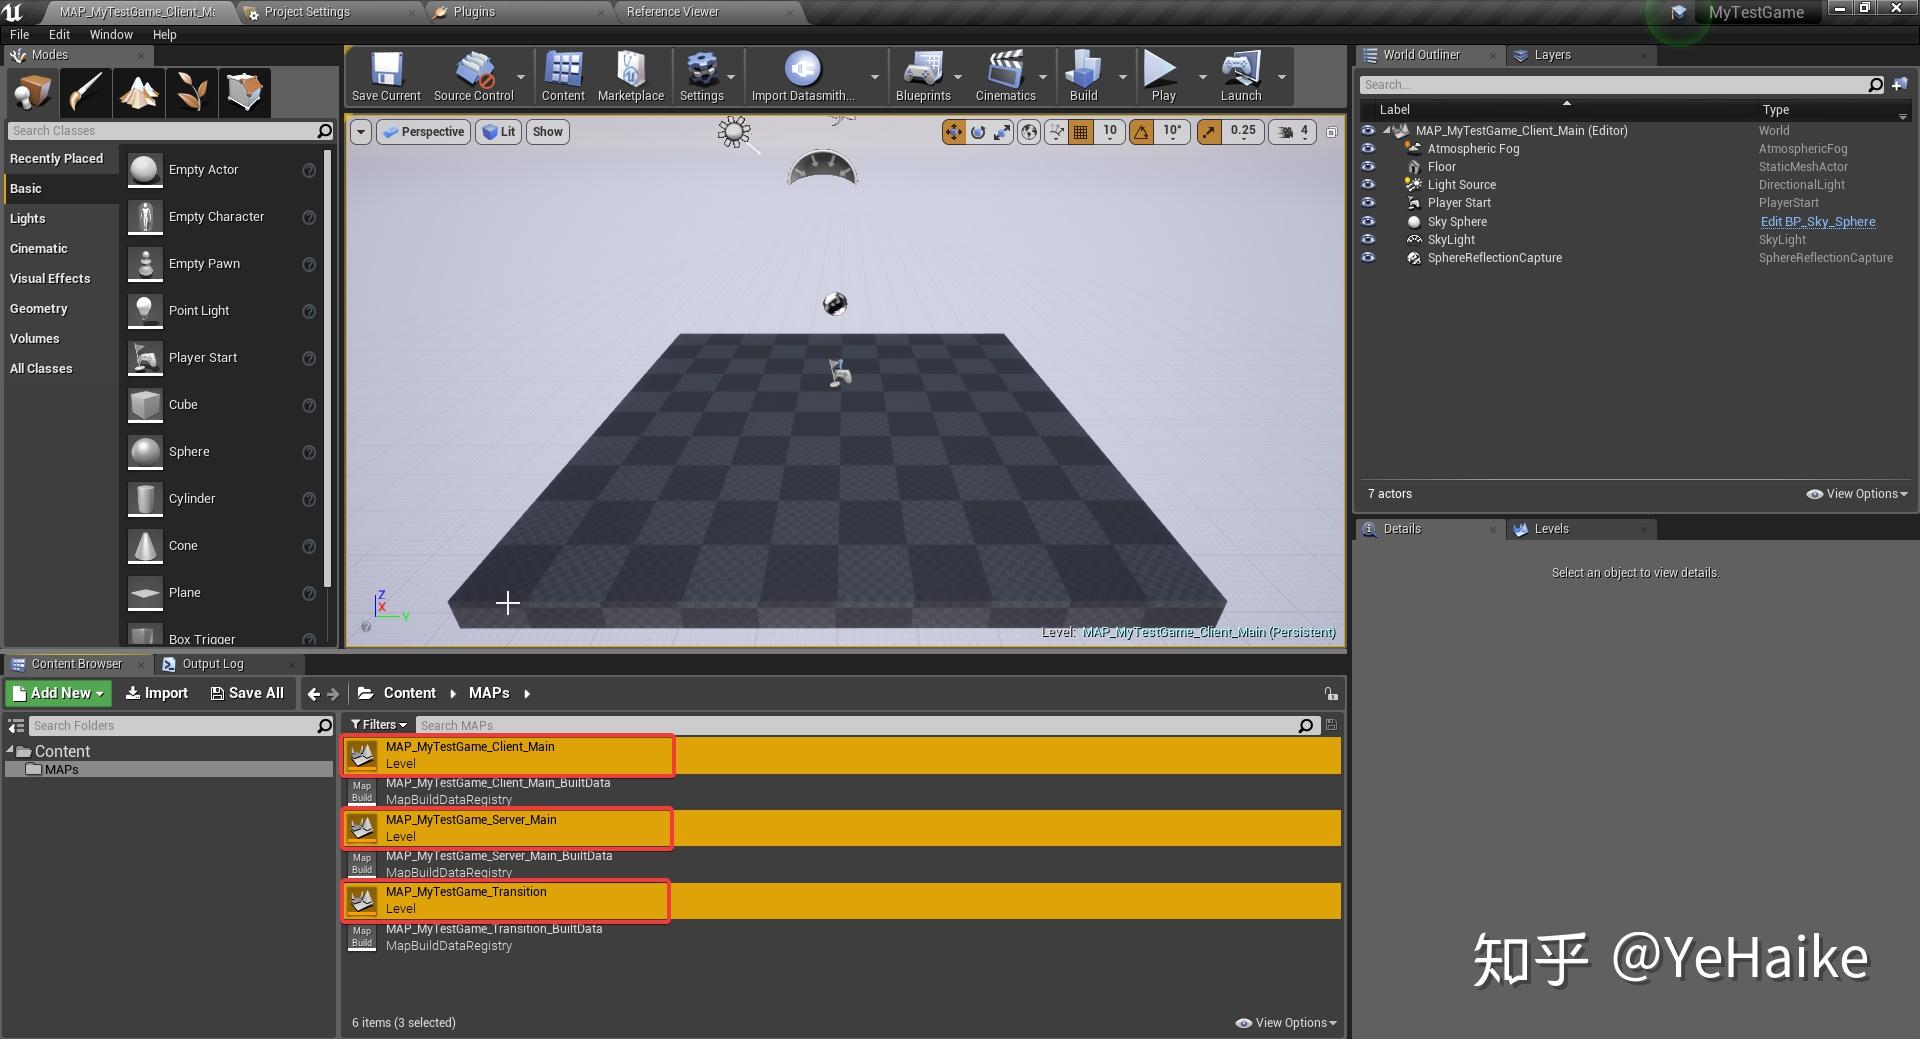The width and height of the screenshot is (1920, 1039).
Task: Adjust the camera speed control
Action: tap(1292, 131)
